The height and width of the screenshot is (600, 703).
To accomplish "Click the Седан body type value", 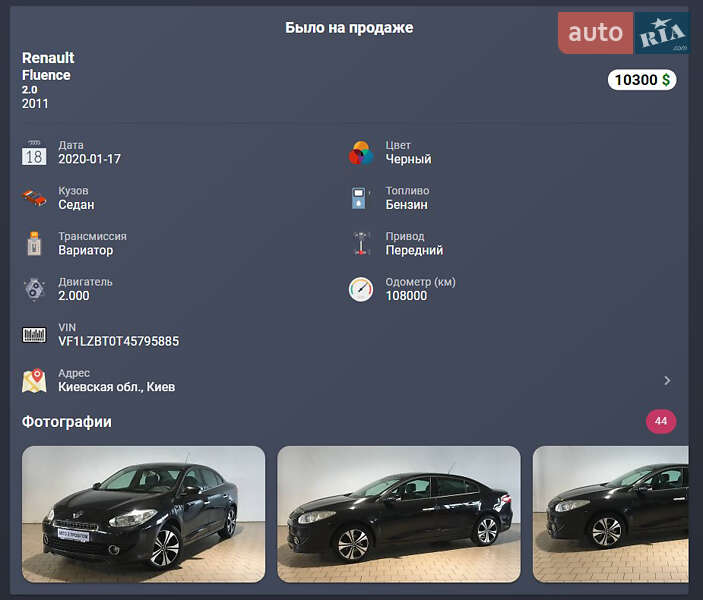I will (76, 204).
